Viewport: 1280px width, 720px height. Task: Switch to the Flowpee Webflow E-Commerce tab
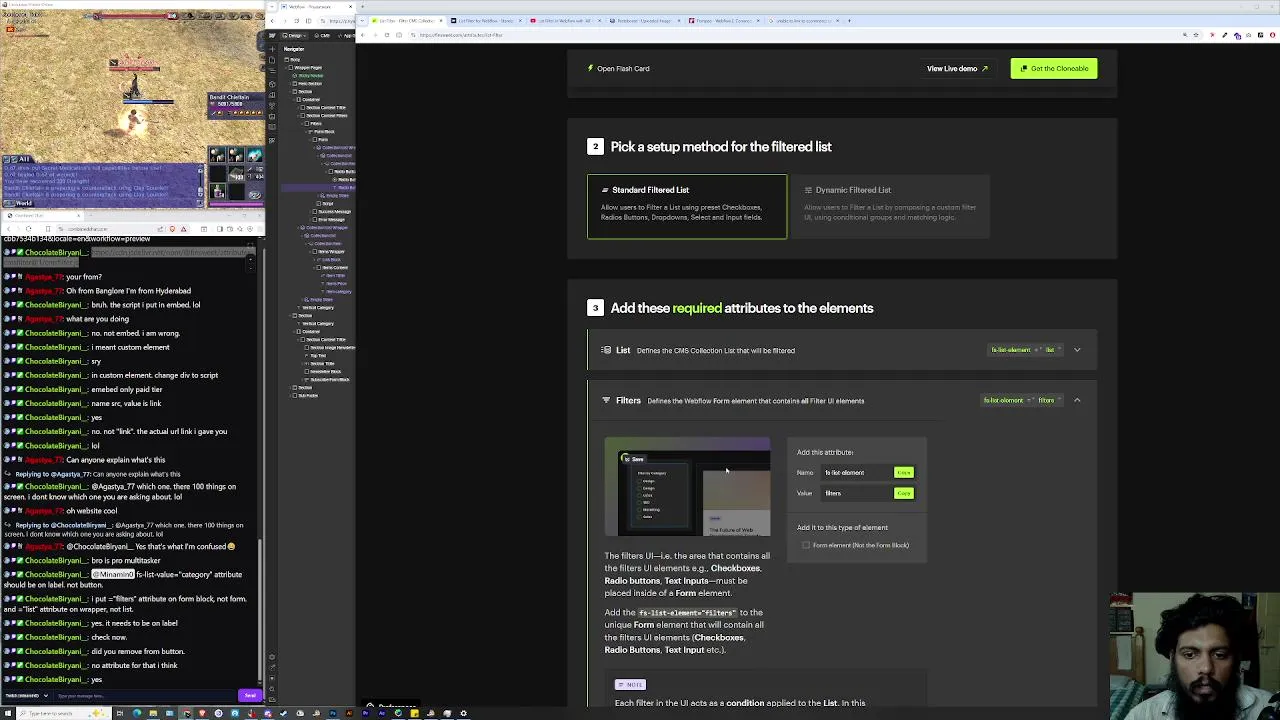click(x=722, y=21)
